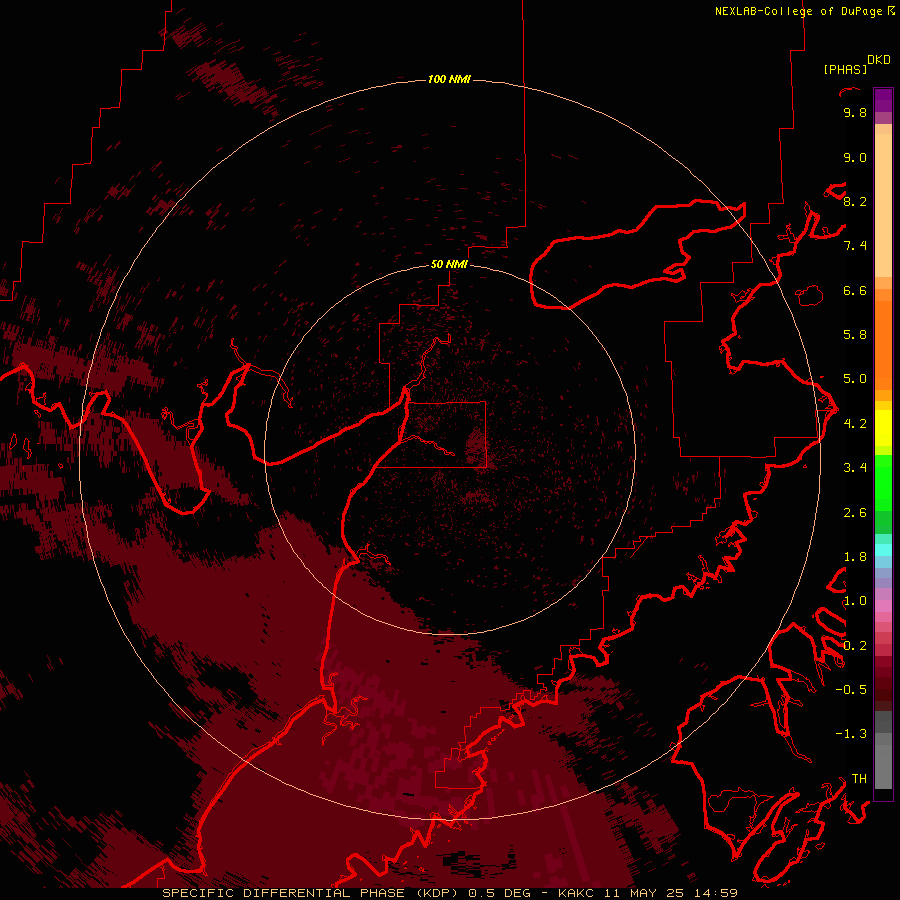Viewport: 900px width, 900px height.
Task: Click the 2.6 value on the color scale
Action: (855, 512)
